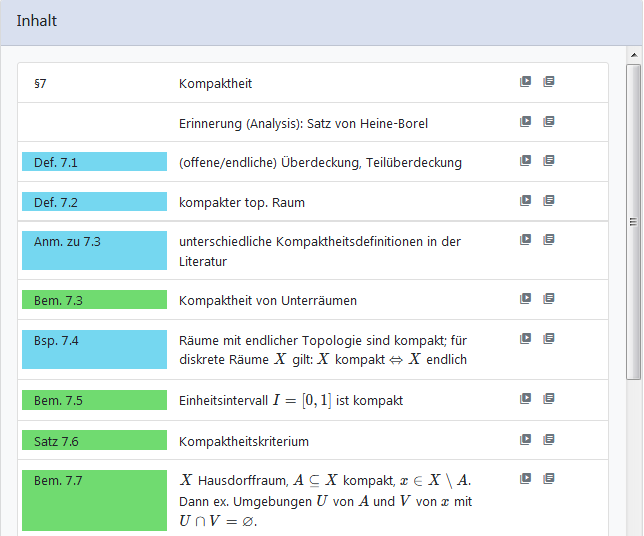The width and height of the screenshot is (644, 536).
Task: Play video for Satz von Heine-Borel
Action: click(525, 122)
